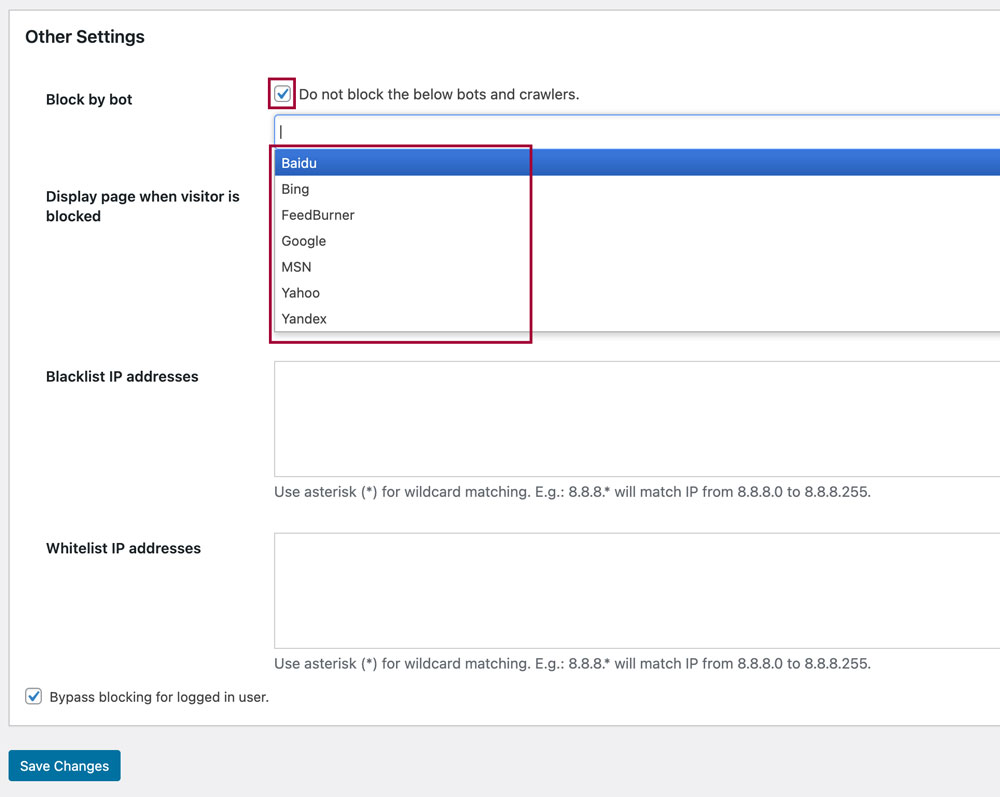This screenshot has height=797, width=1000.
Task: Click the 'Blacklist IP addresses' label
Action: pyautogui.click(x=122, y=377)
